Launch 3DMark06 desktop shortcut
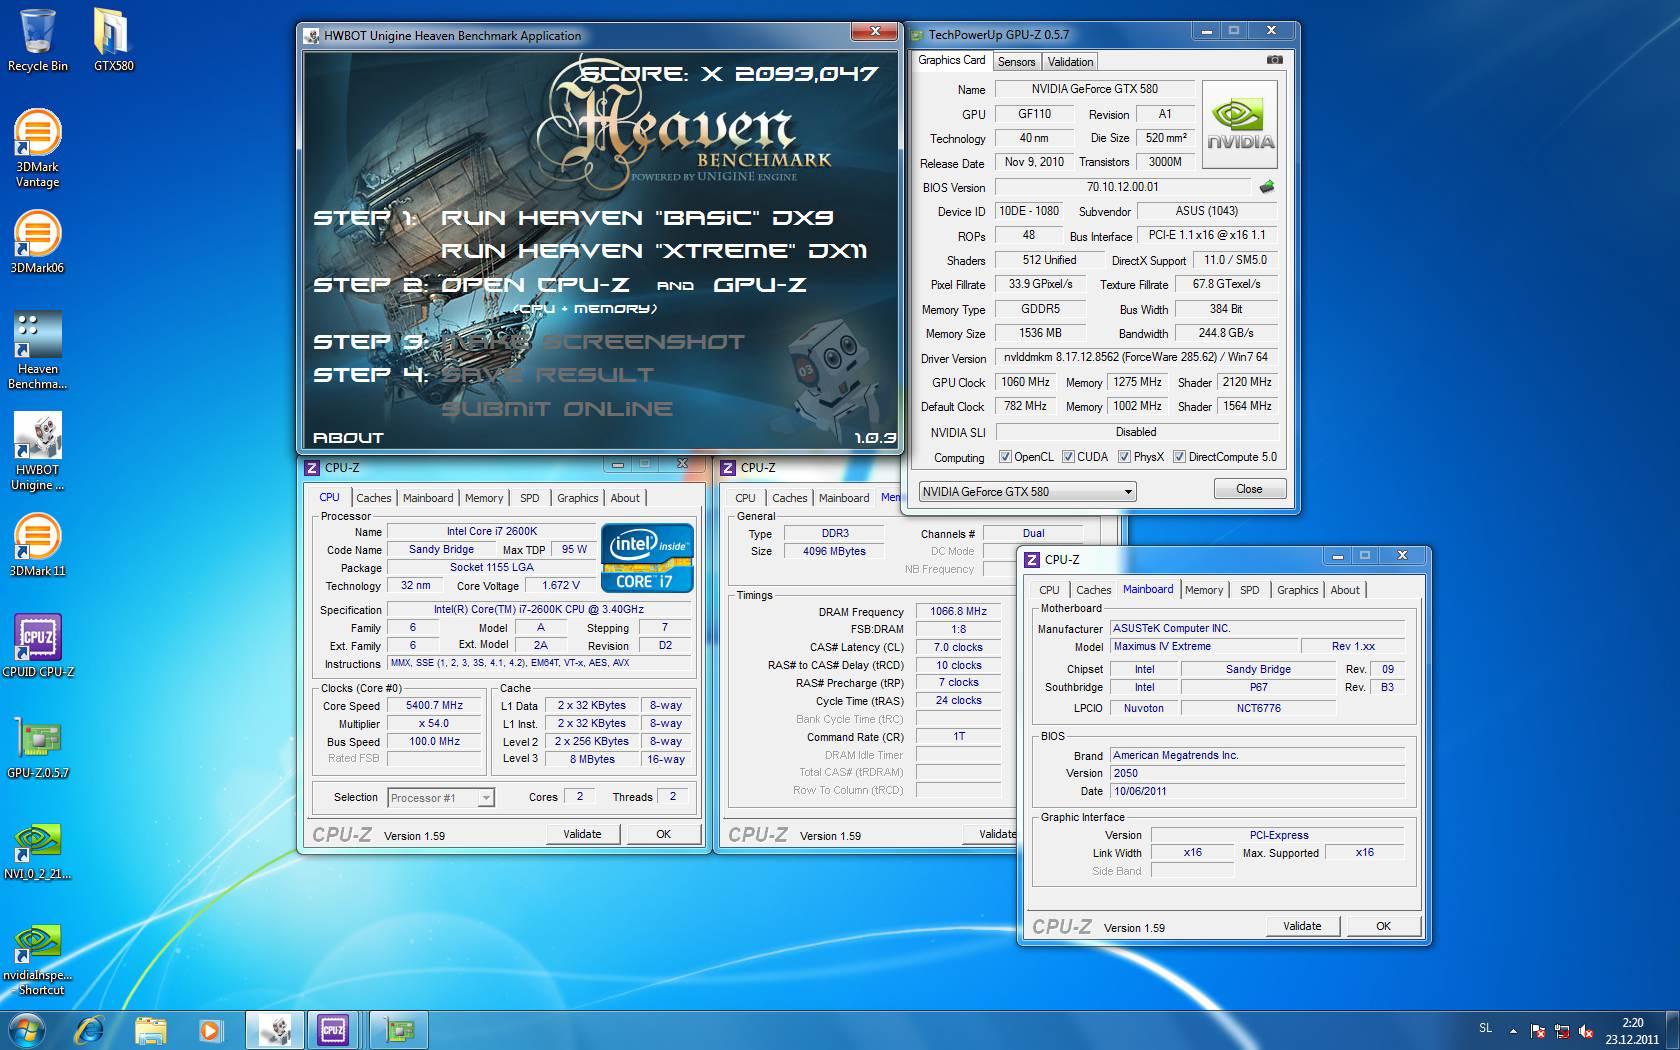1680x1050 pixels. click(x=37, y=241)
